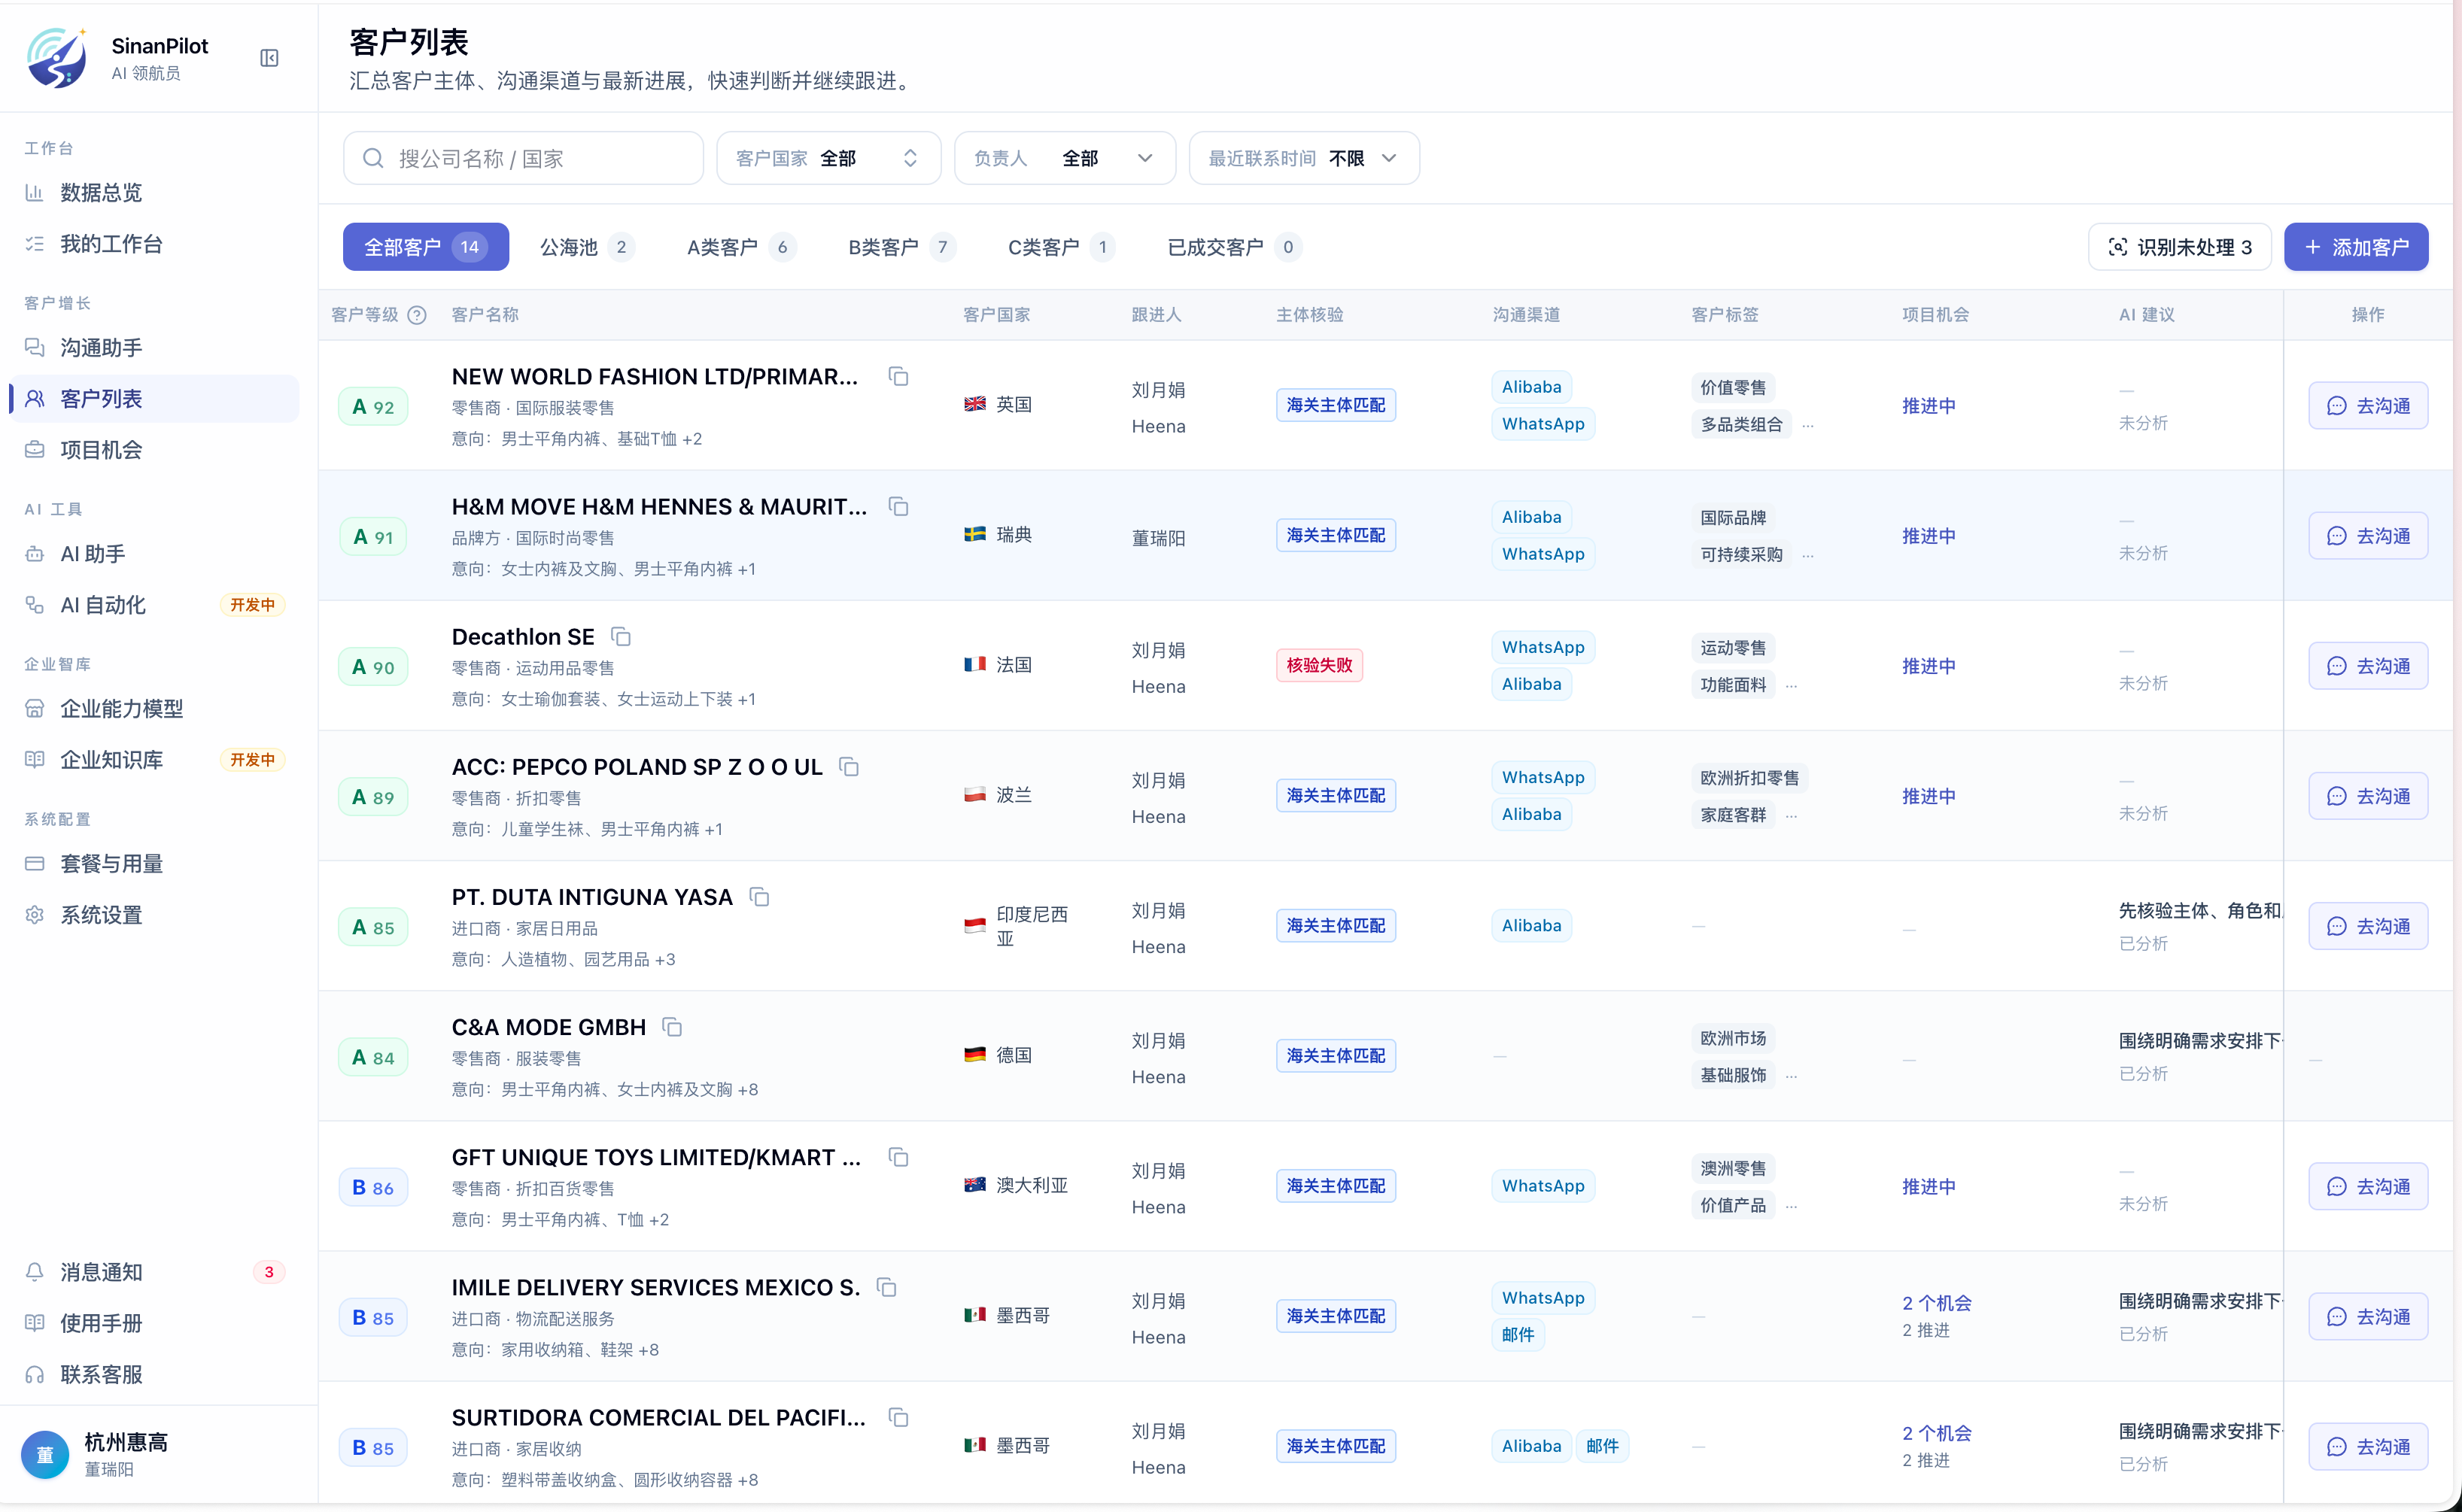Open 使用手册 in sidebar
Image resolution: width=2462 pixels, height=1512 pixels.
click(155, 1323)
